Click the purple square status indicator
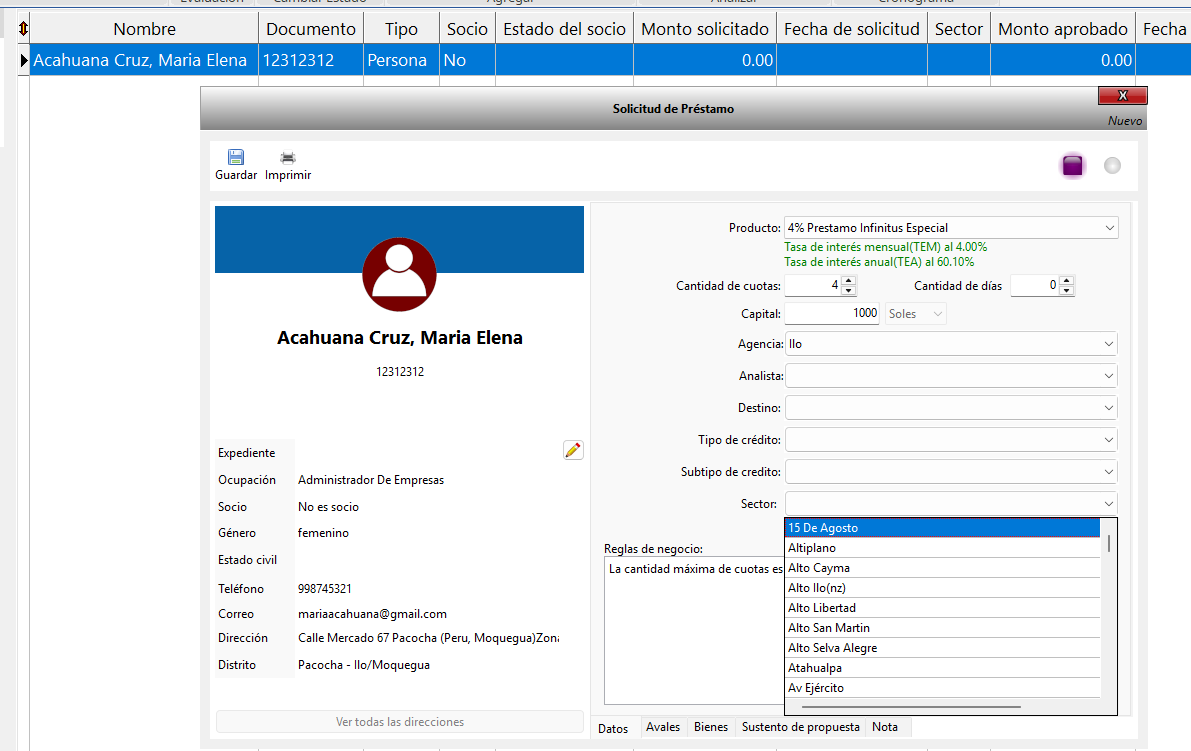1191x751 pixels. point(1072,166)
